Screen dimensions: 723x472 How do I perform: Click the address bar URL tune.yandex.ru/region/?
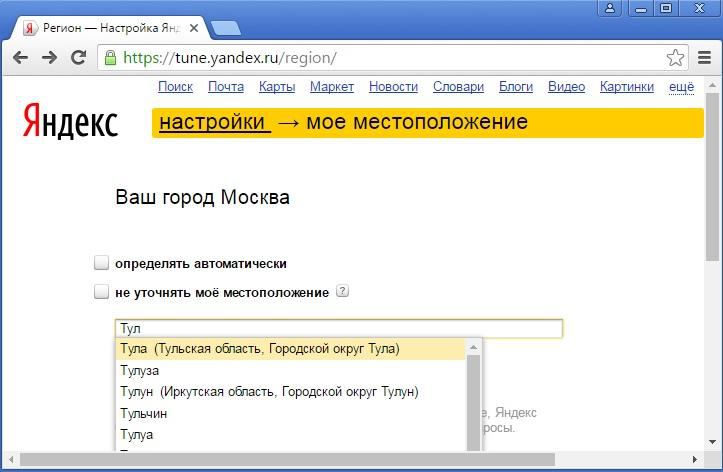point(230,58)
